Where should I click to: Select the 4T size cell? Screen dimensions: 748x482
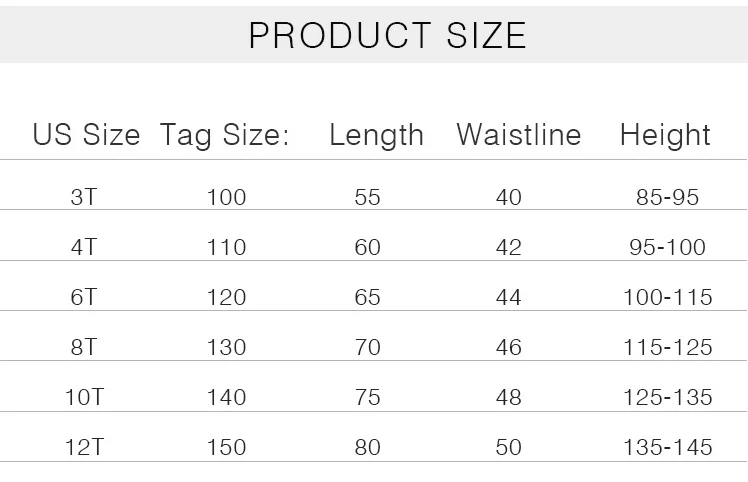[84, 247]
